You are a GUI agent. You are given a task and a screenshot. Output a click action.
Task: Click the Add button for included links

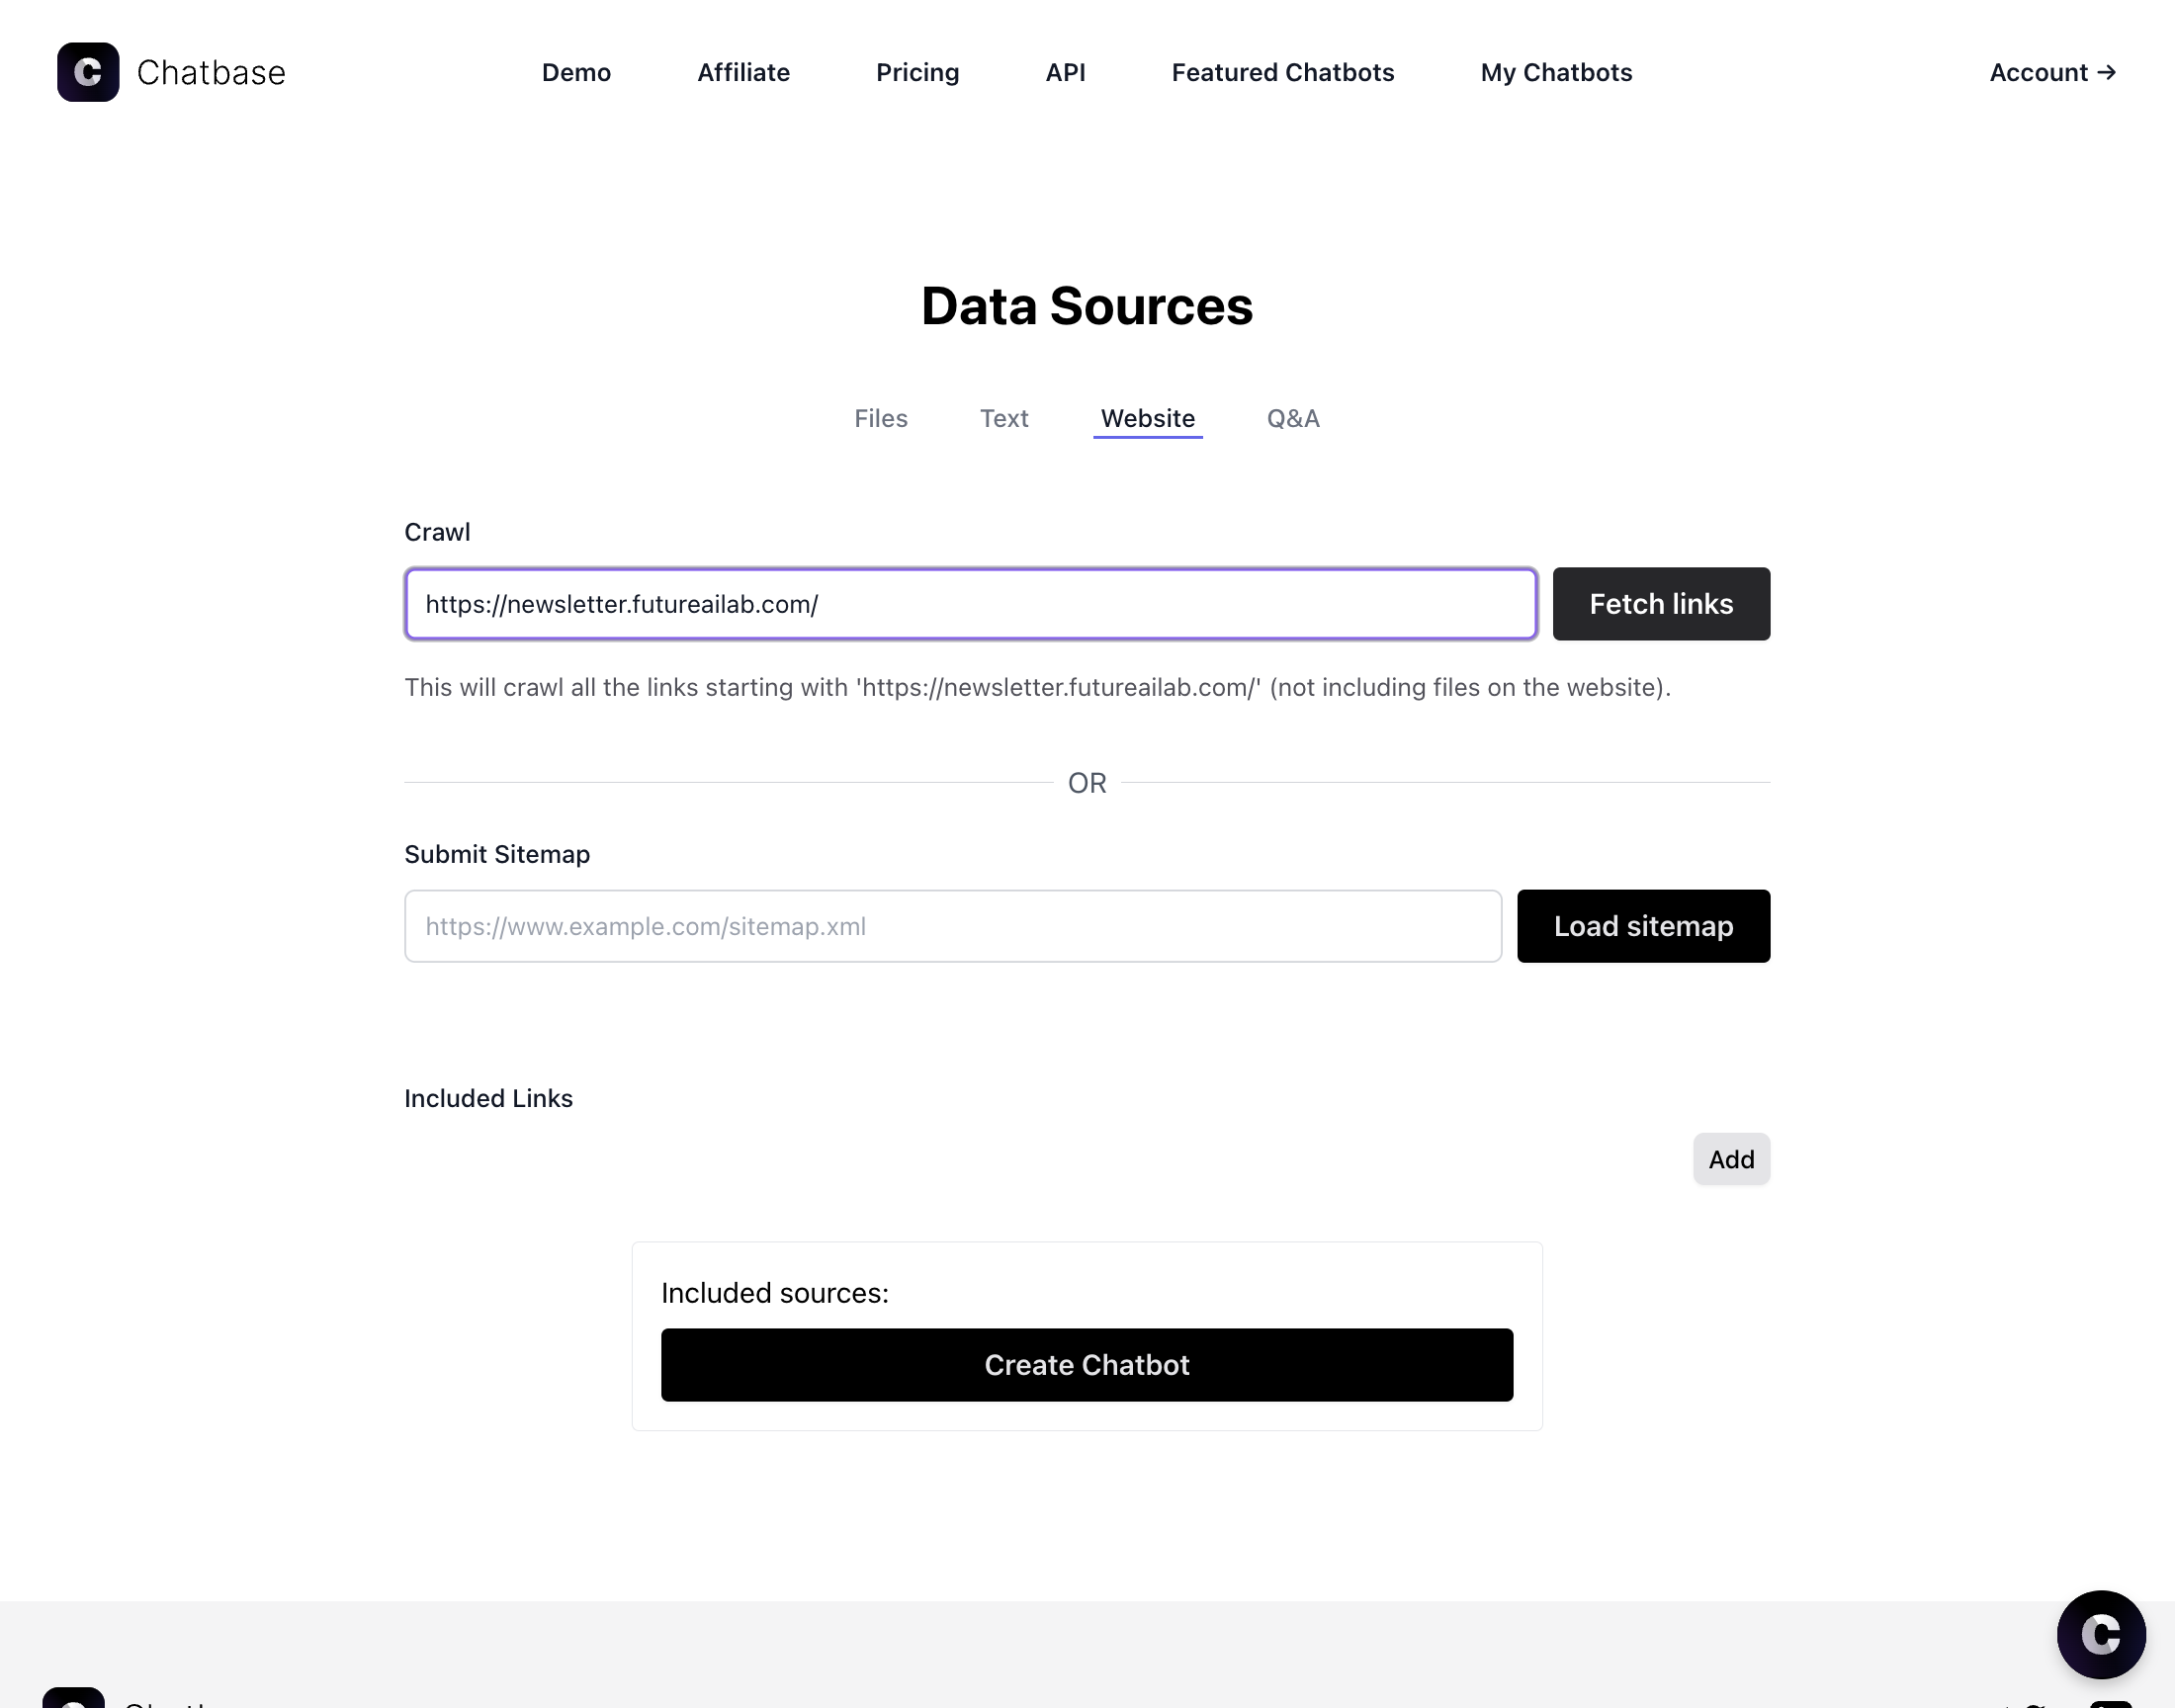point(1730,1159)
